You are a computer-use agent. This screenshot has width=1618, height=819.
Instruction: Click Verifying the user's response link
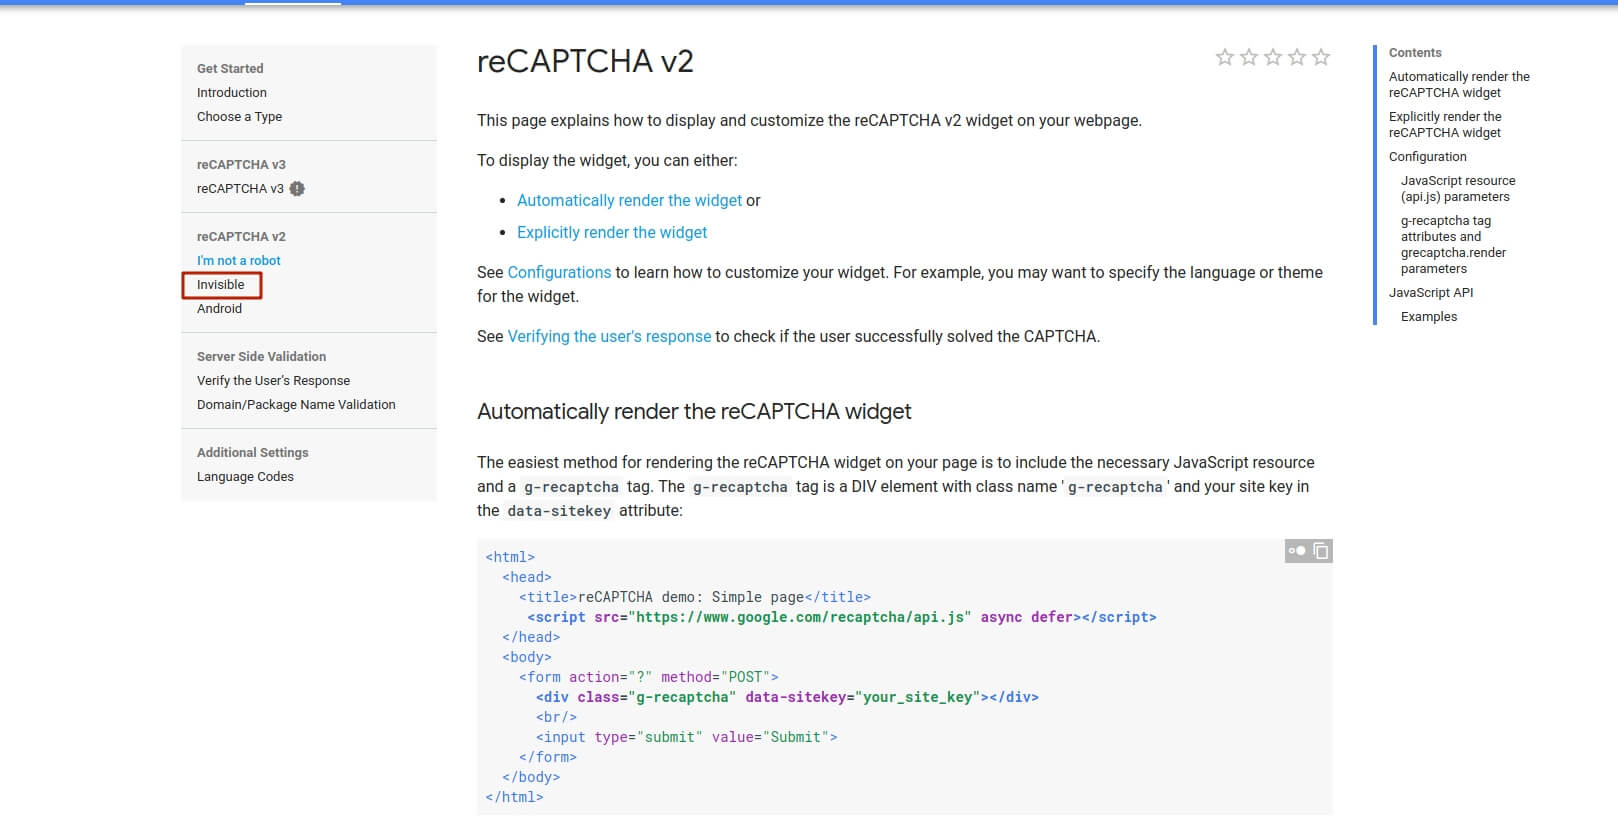click(x=609, y=337)
